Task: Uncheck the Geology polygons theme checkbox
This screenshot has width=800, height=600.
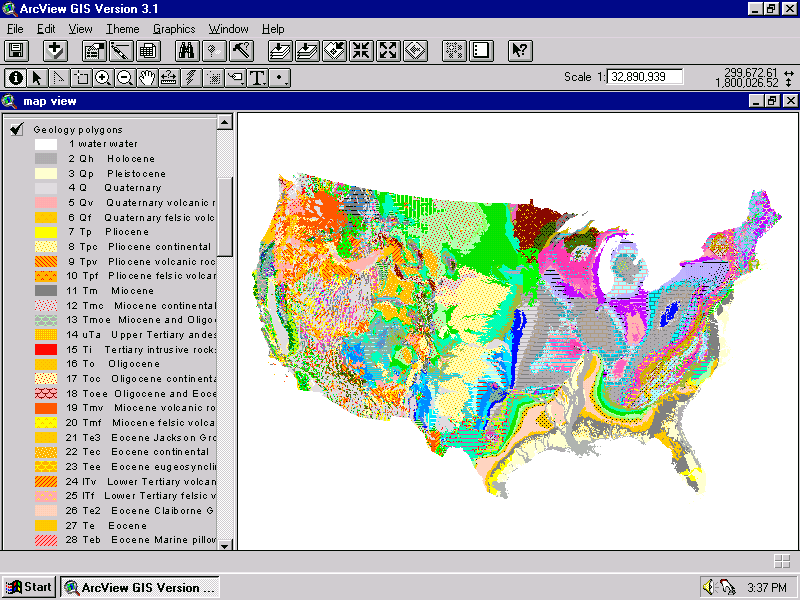Action: 17,129
